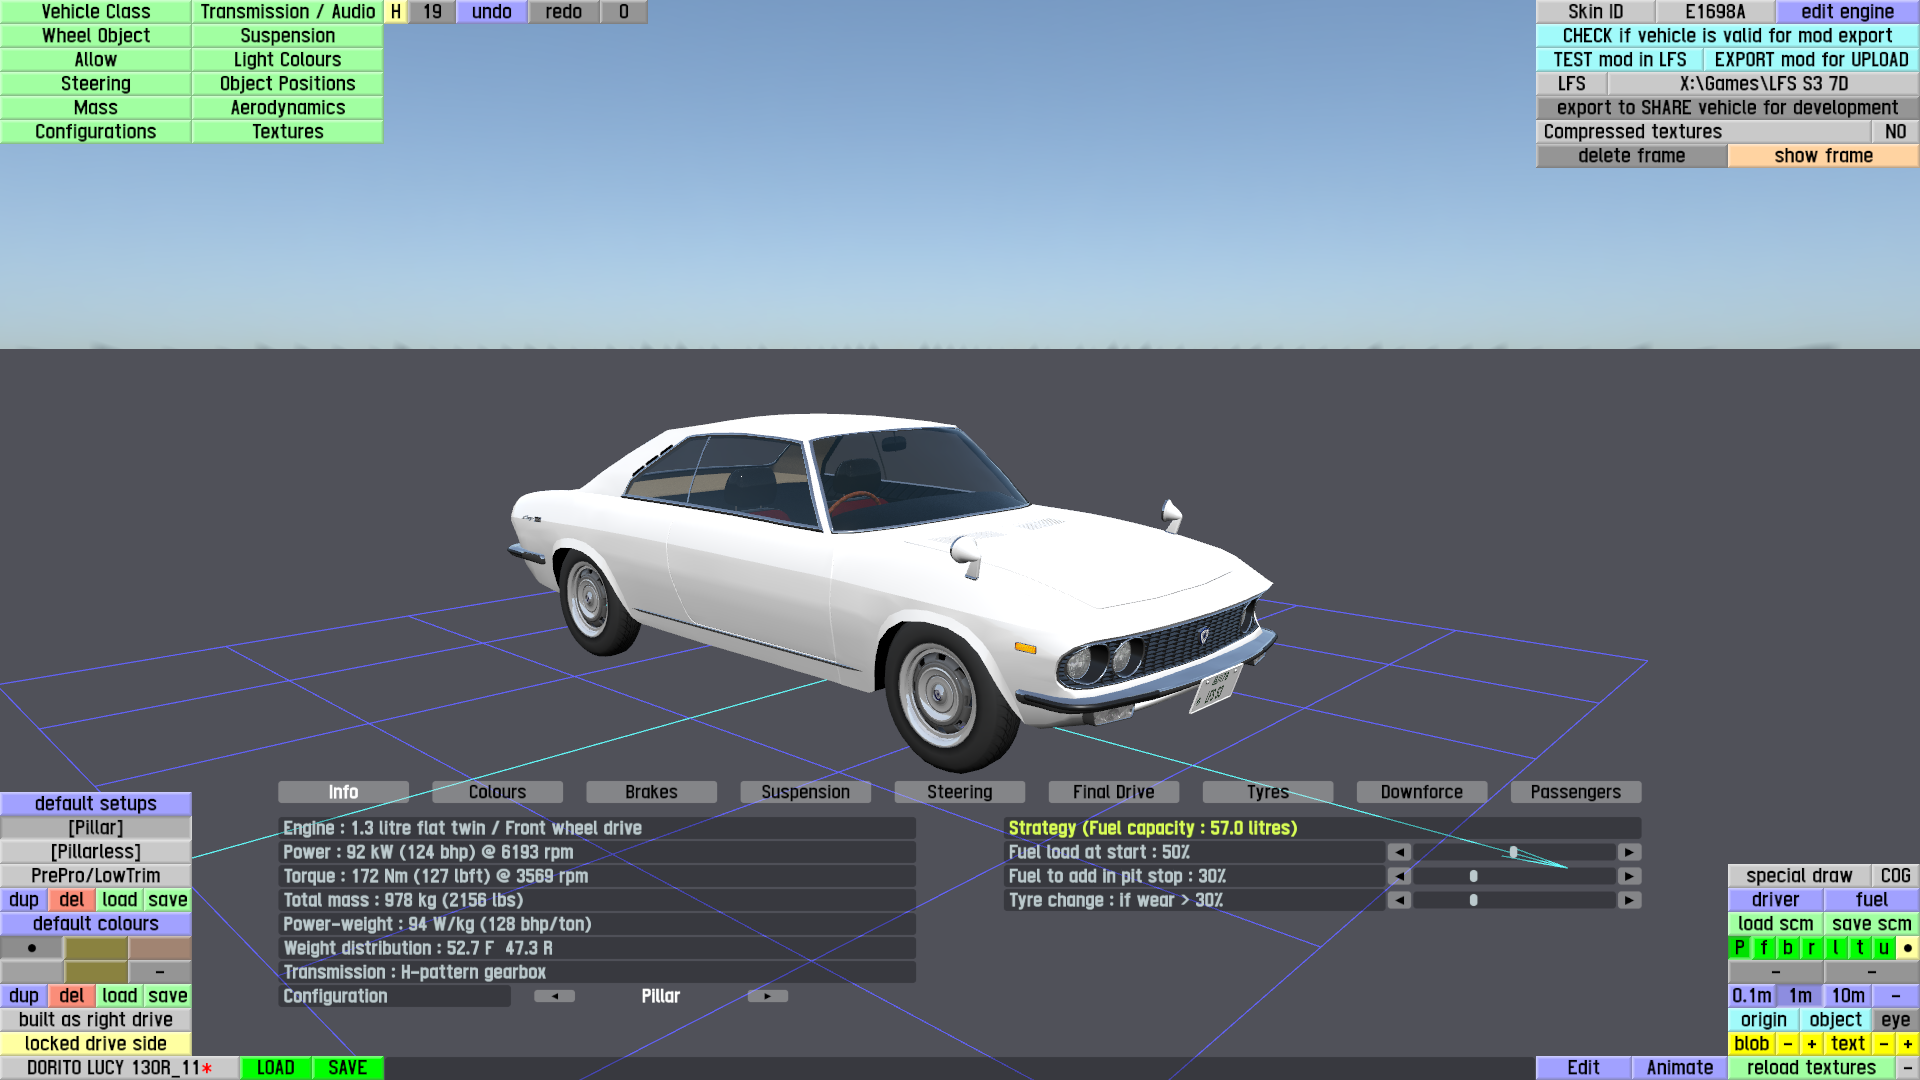Switch to the Tyres tab
This screenshot has width=1920, height=1080.
1267,792
